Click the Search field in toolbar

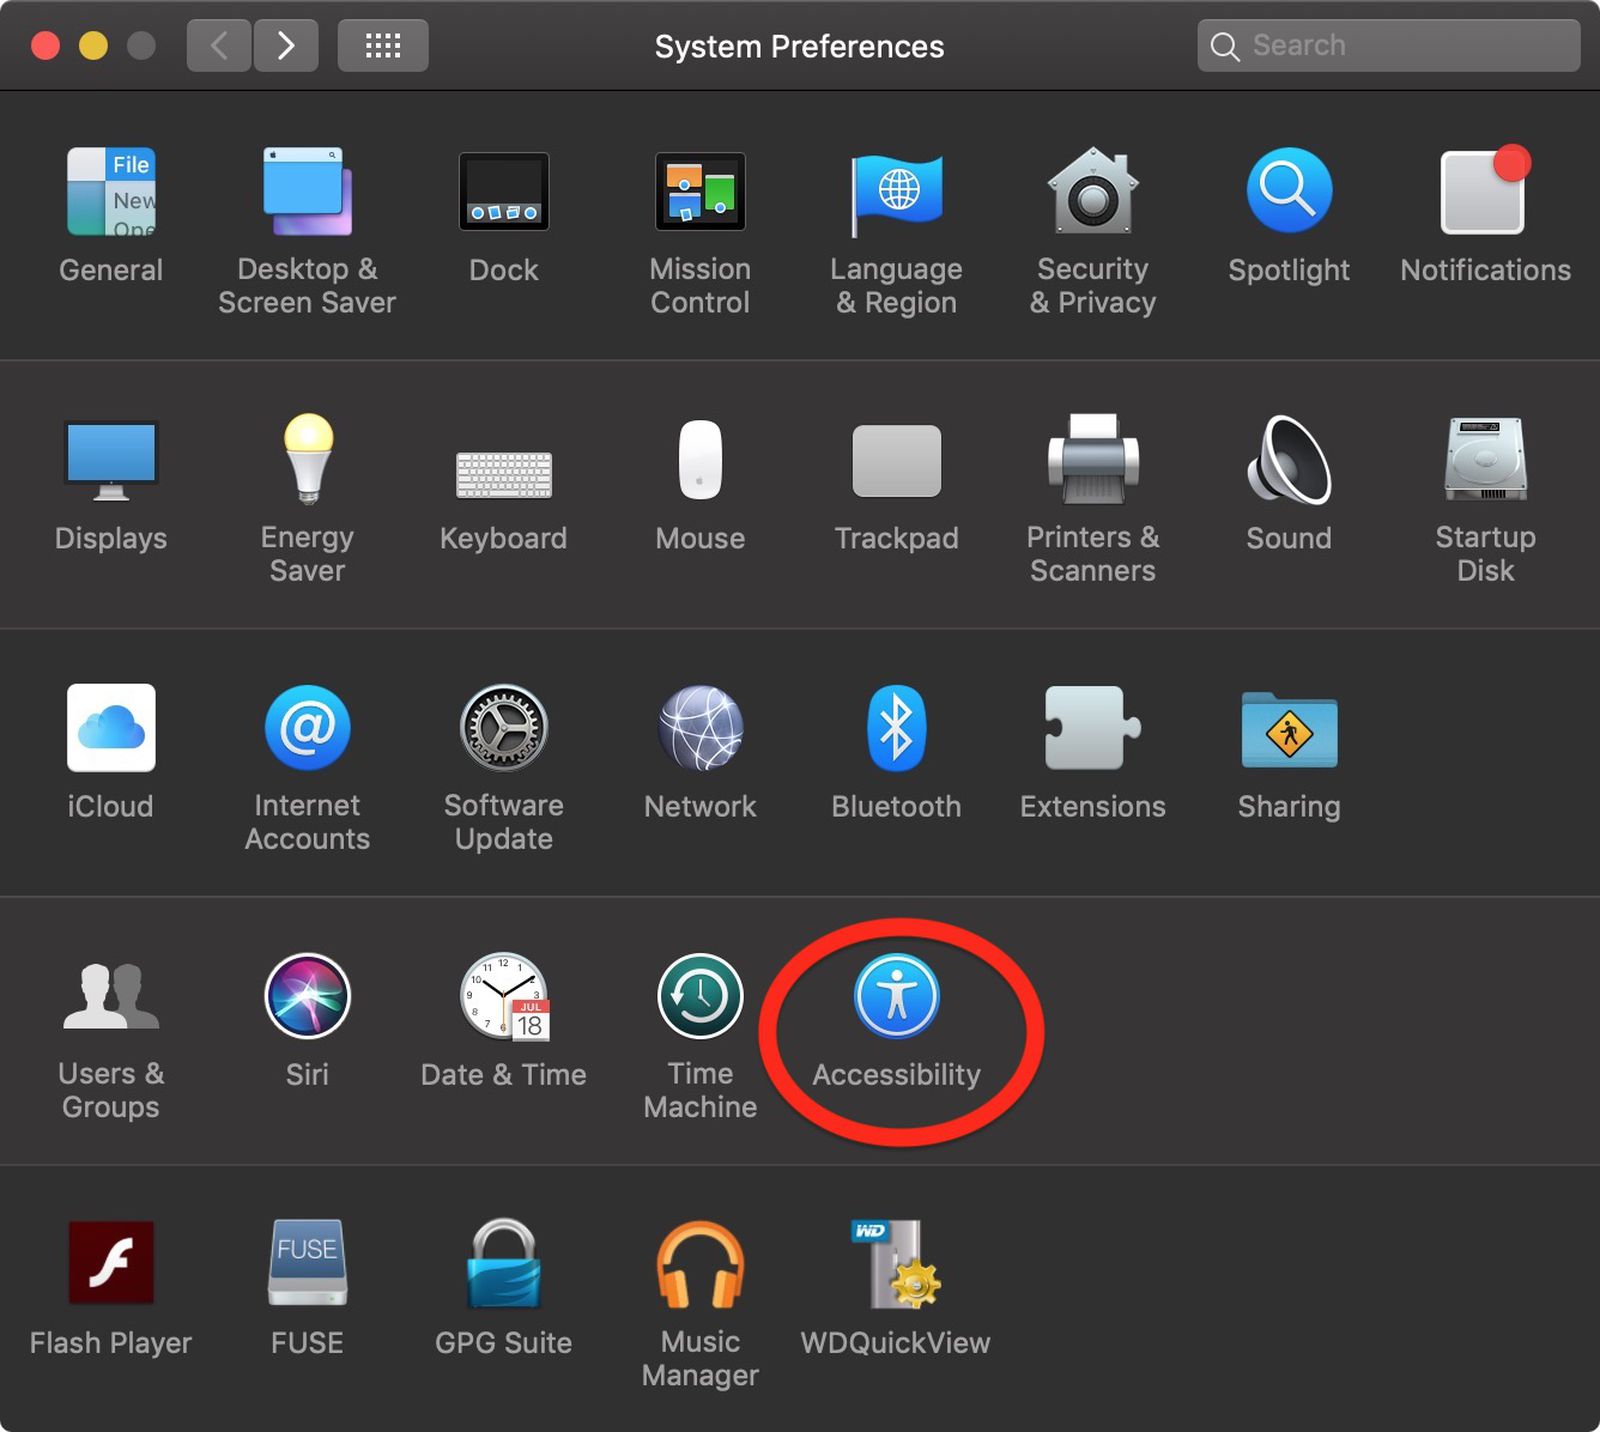[1400, 45]
